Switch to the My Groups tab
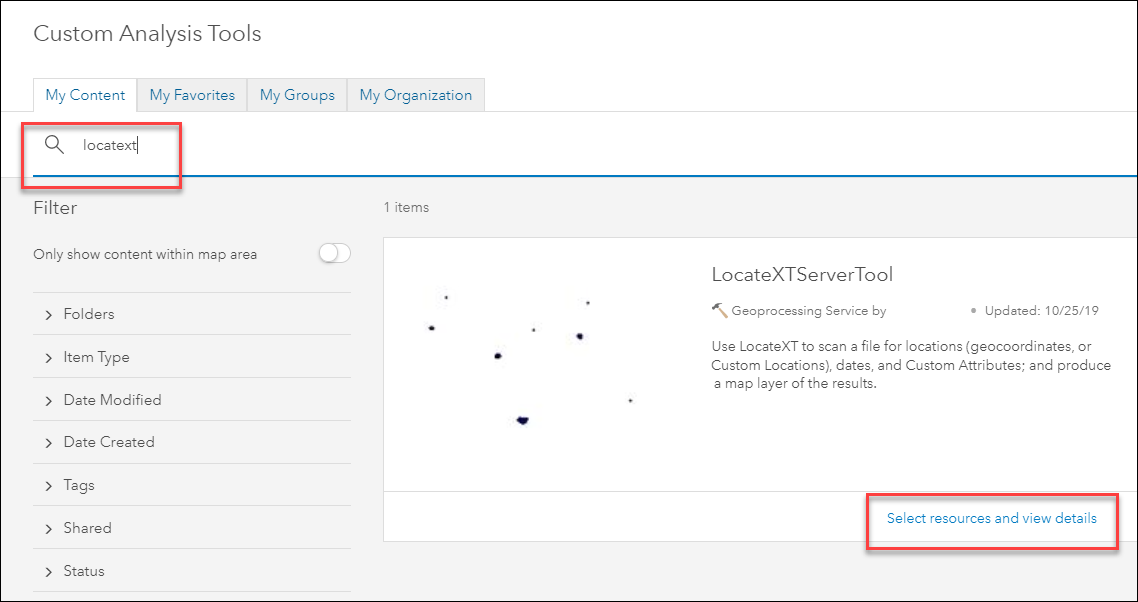 [x=296, y=94]
